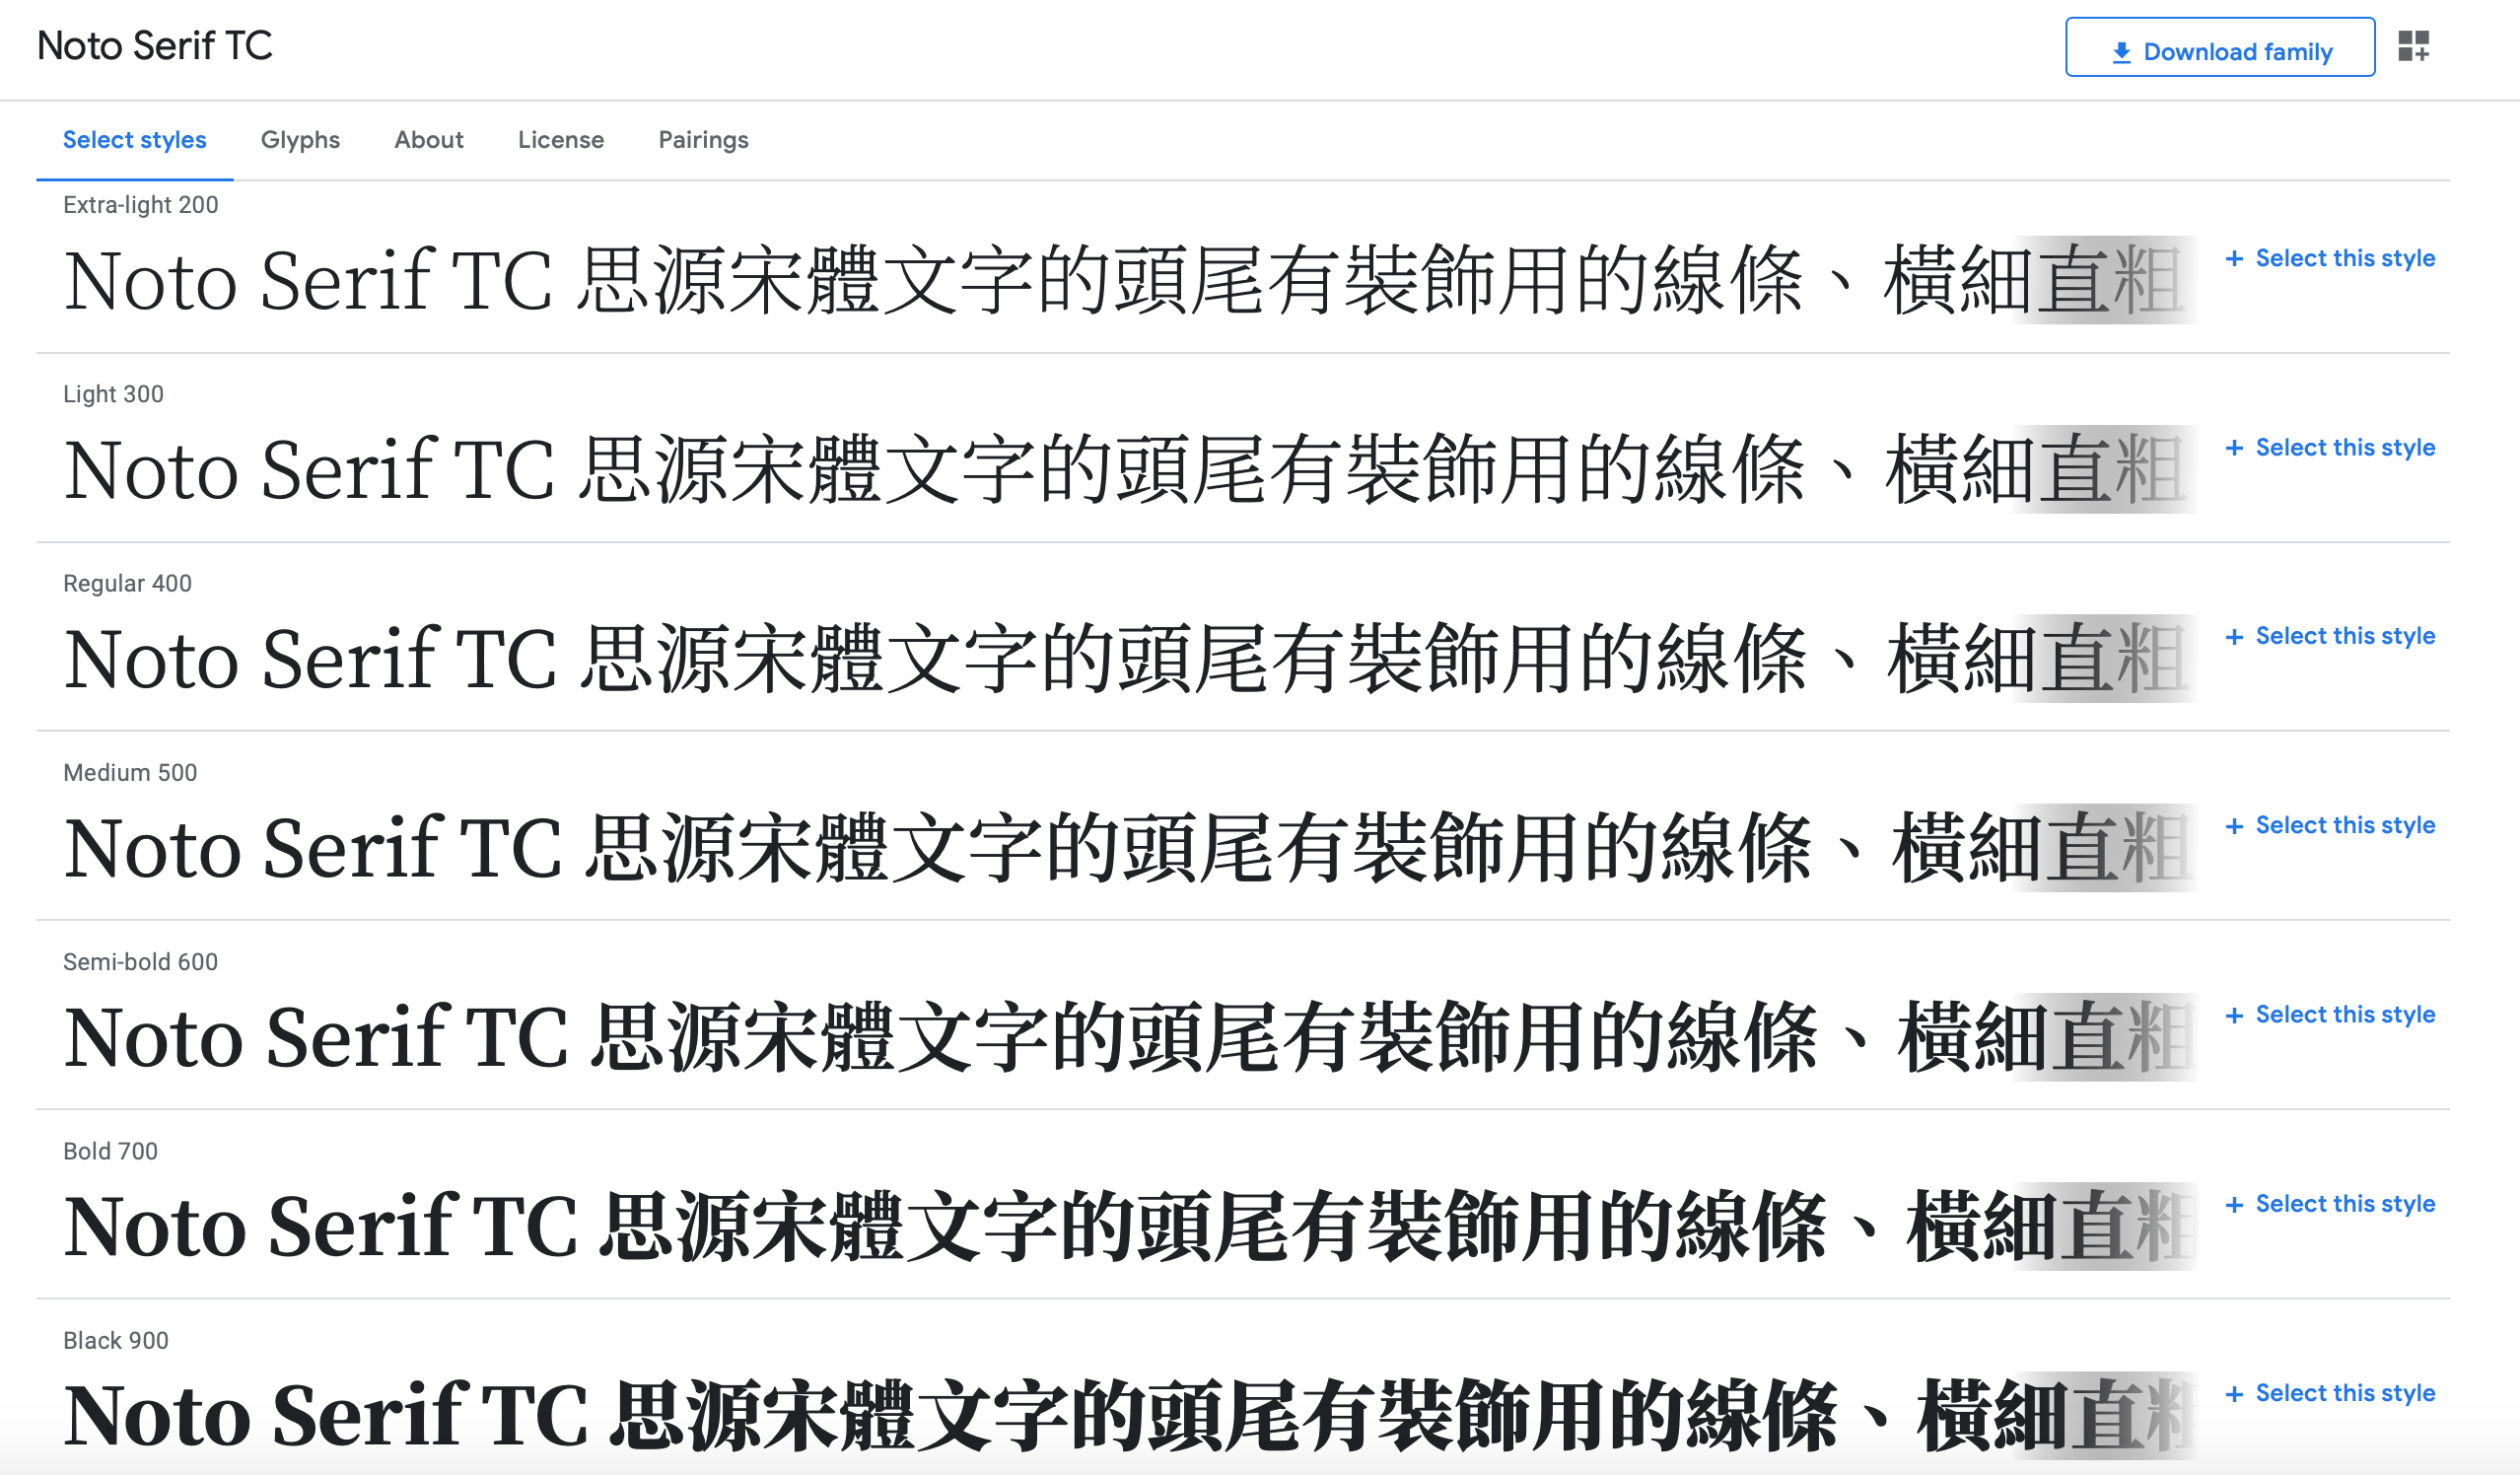The width and height of the screenshot is (2520, 1475).
Task: Click the Noto Serif TC page title
Action: click(x=154, y=46)
